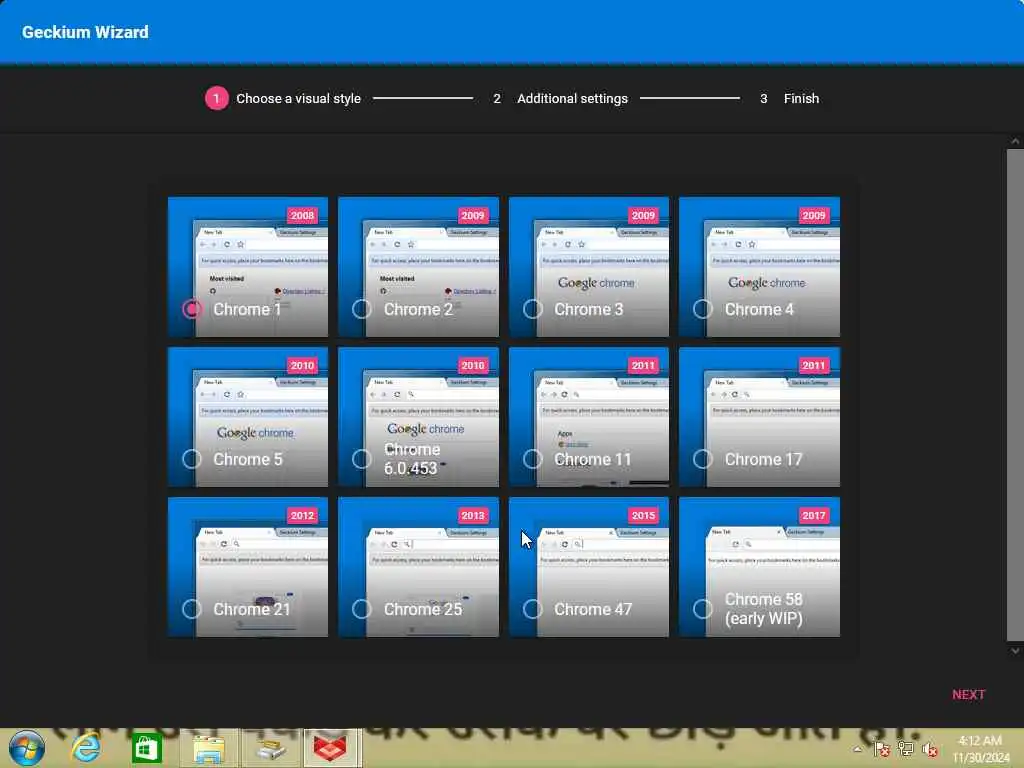Click the network tray icon

[906, 749]
